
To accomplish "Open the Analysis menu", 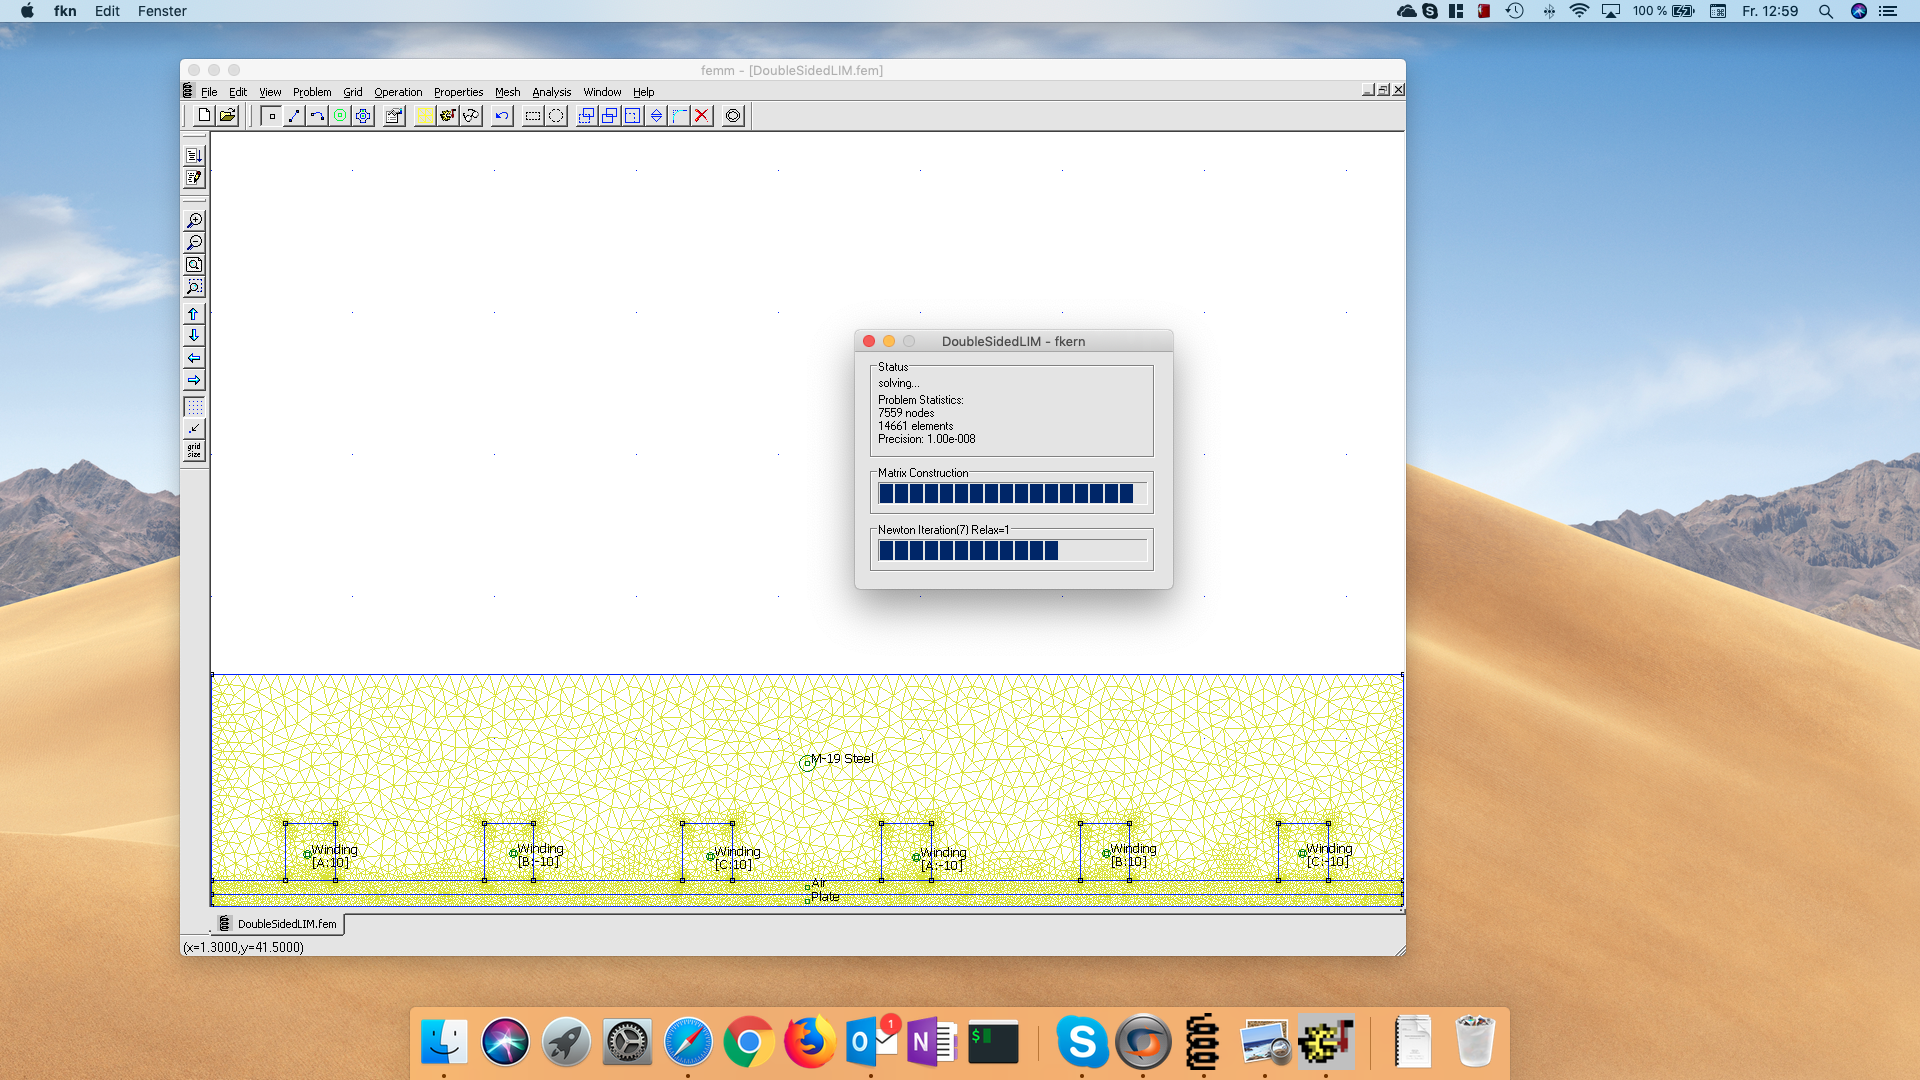I will point(551,91).
